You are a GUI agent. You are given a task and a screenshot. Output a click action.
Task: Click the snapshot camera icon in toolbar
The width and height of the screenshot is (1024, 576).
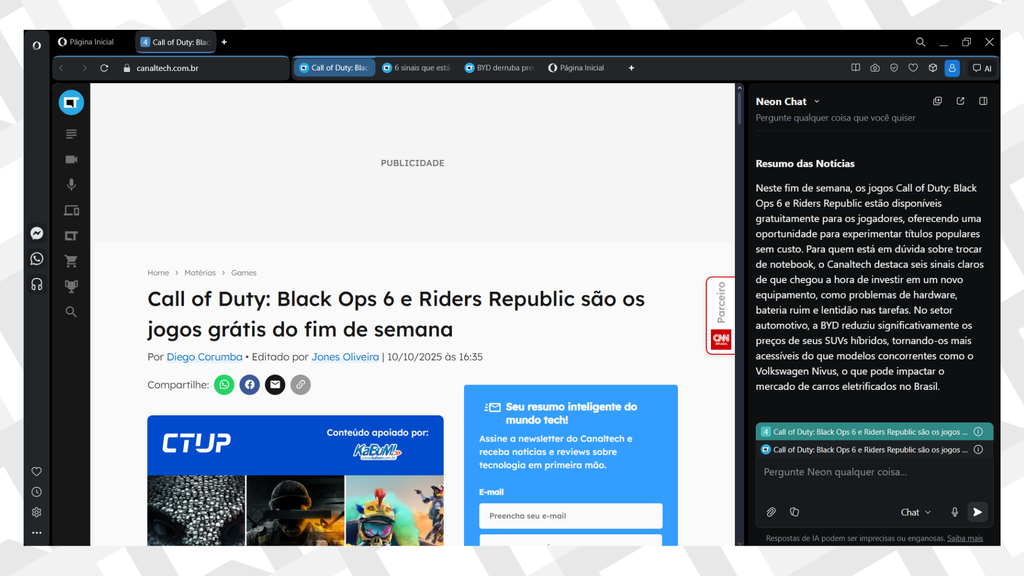[x=875, y=68]
